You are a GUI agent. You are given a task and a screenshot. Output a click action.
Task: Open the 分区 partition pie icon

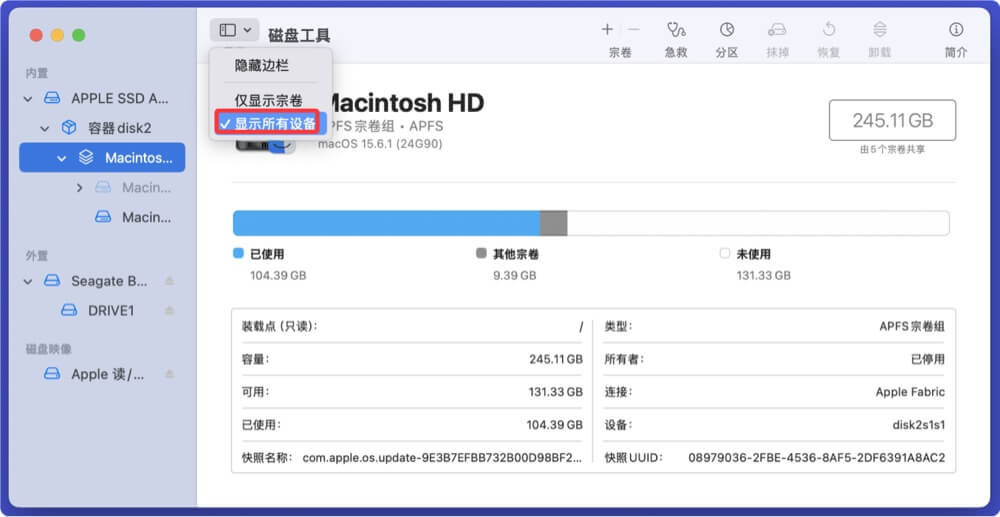726,29
